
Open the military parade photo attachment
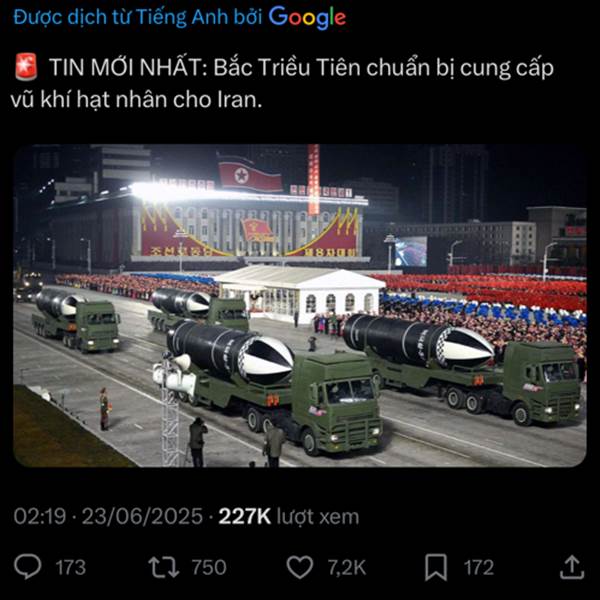coord(300,305)
